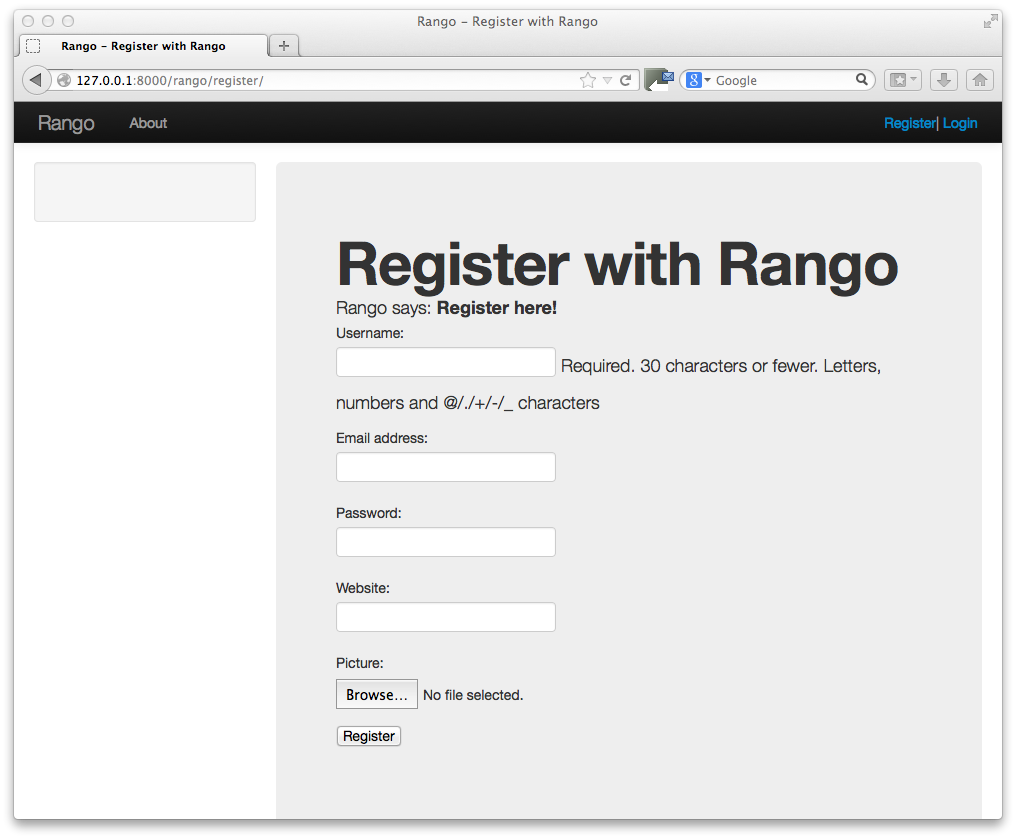Show bookmarks via the bookmarks toolbar icon
The image size is (1016, 839).
(x=898, y=79)
